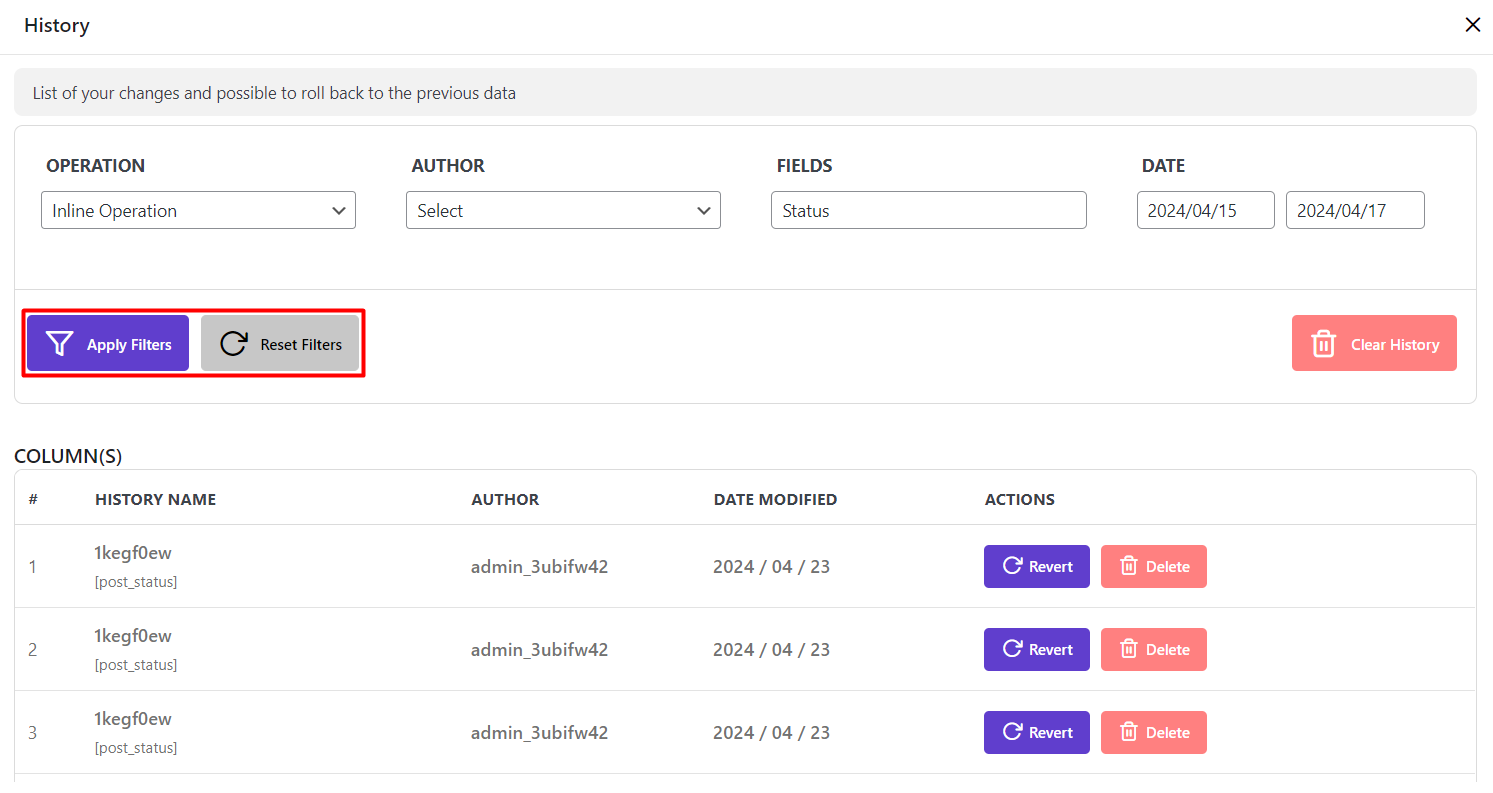Screen dimensions: 1493x793
Task: Click the trash can icon on Clear History
Action: click(1323, 344)
